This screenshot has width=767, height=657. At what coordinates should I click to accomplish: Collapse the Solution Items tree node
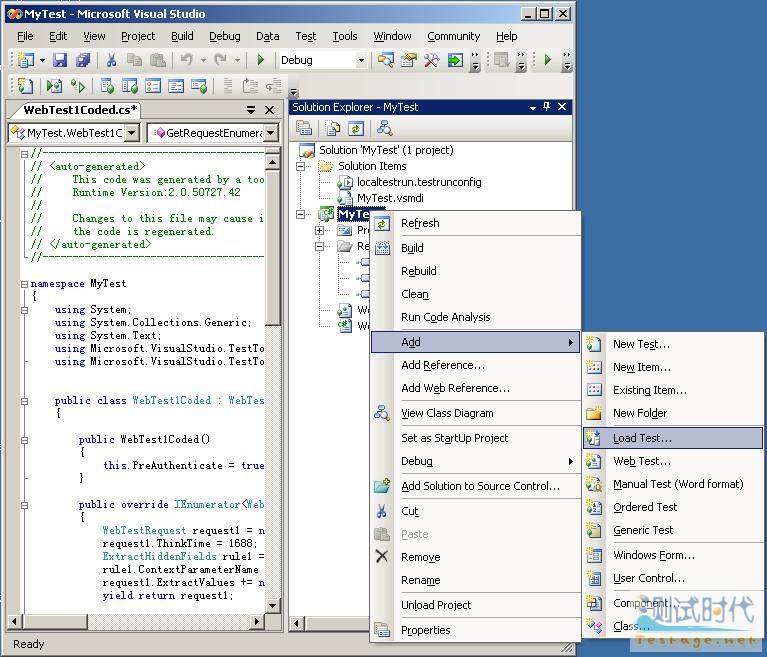point(299,166)
